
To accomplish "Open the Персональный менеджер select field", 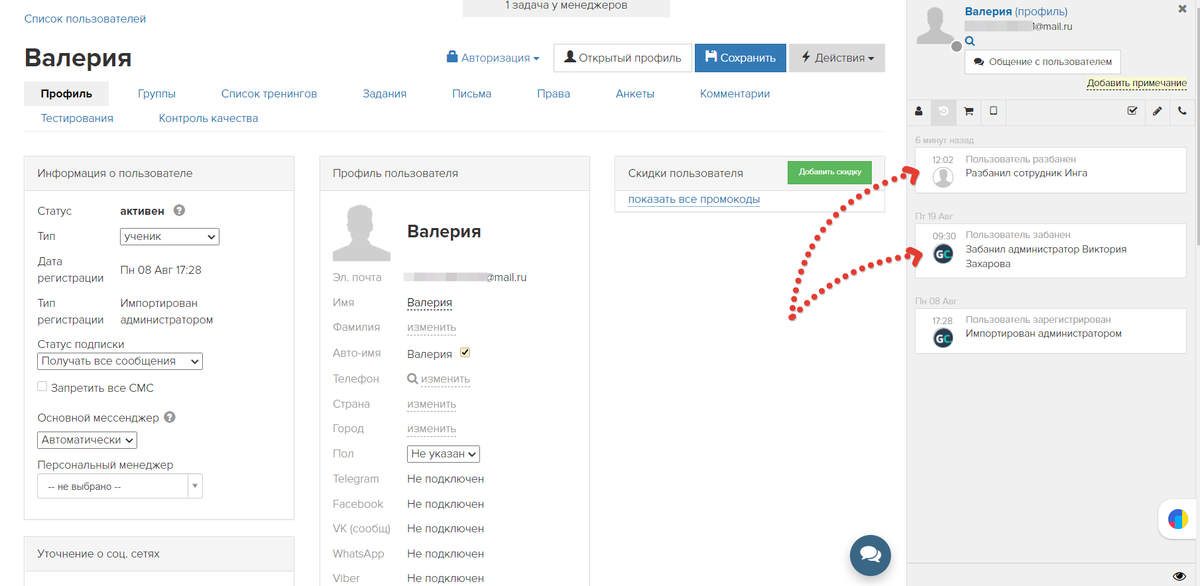I will (x=120, y=486).
